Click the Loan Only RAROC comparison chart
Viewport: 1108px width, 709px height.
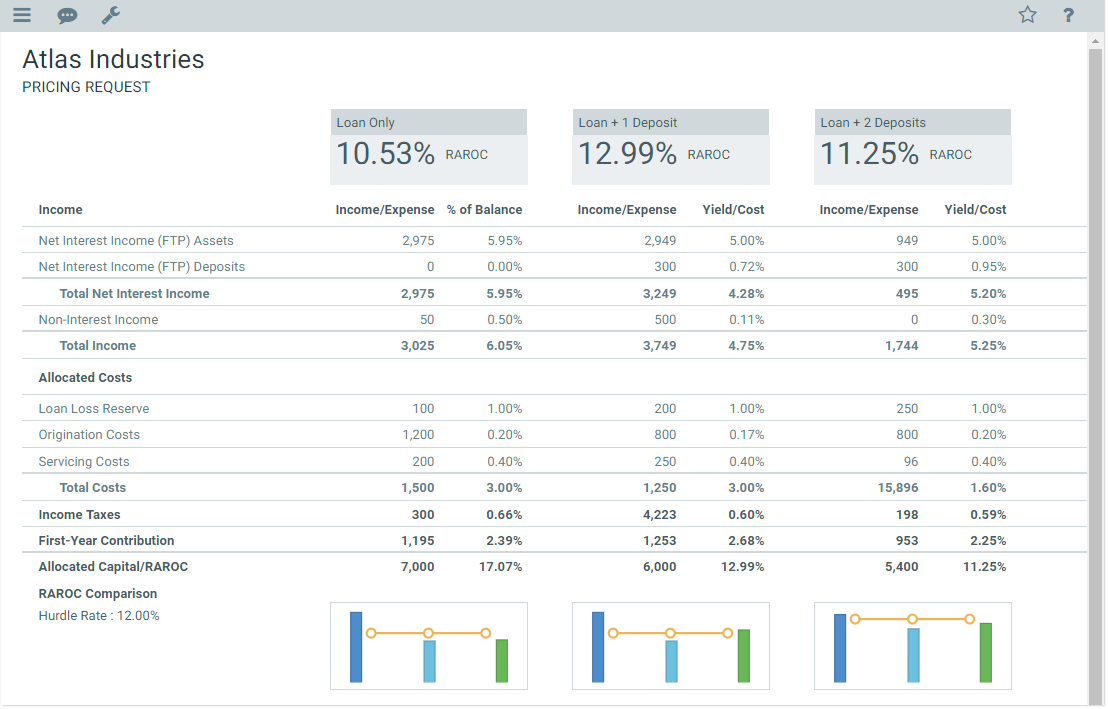(428, 645)
